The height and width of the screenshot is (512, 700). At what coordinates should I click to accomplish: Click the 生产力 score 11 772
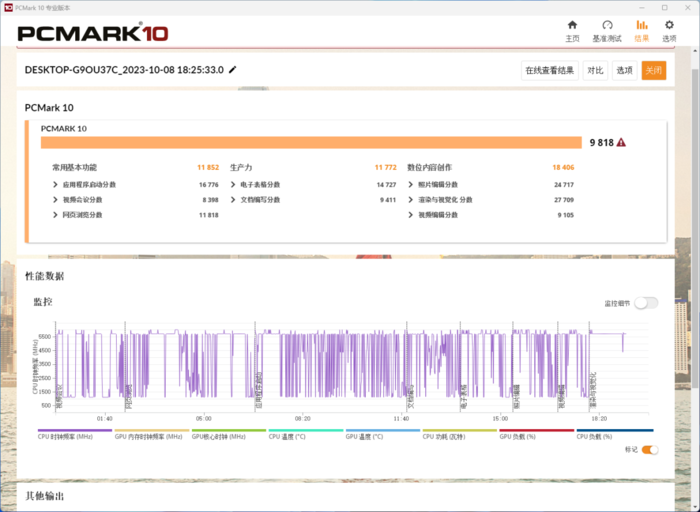[x=385, y=167]
